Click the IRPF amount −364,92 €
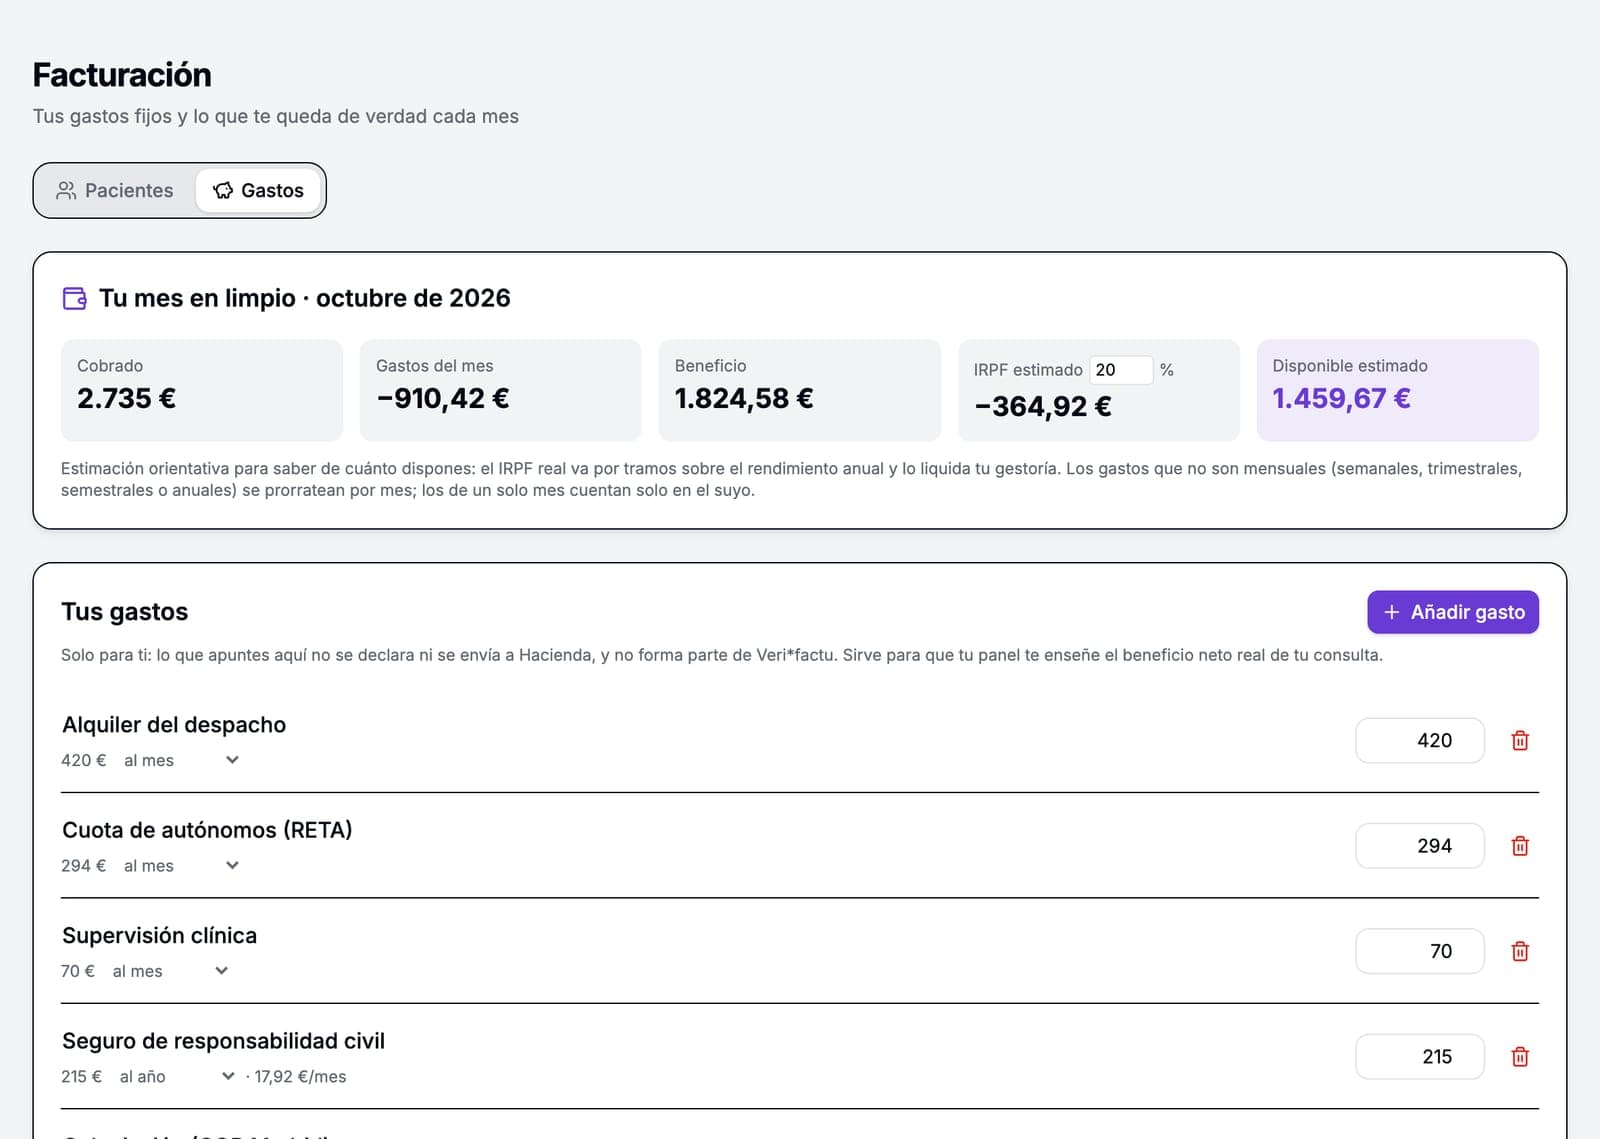1600x1139 pixels. pyautogui.click(x=1043, y=407)
